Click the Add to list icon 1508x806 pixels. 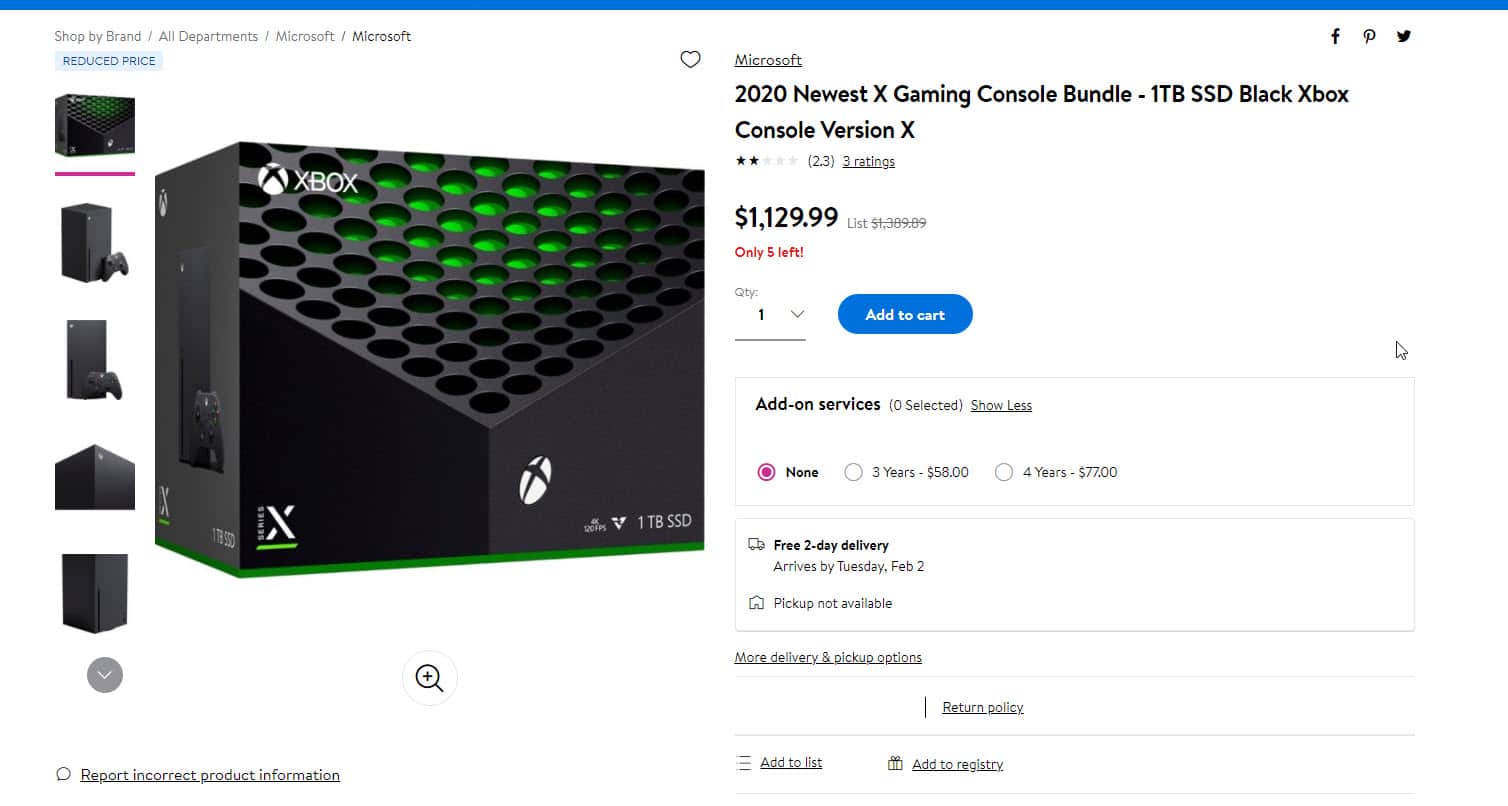point(743,763)
